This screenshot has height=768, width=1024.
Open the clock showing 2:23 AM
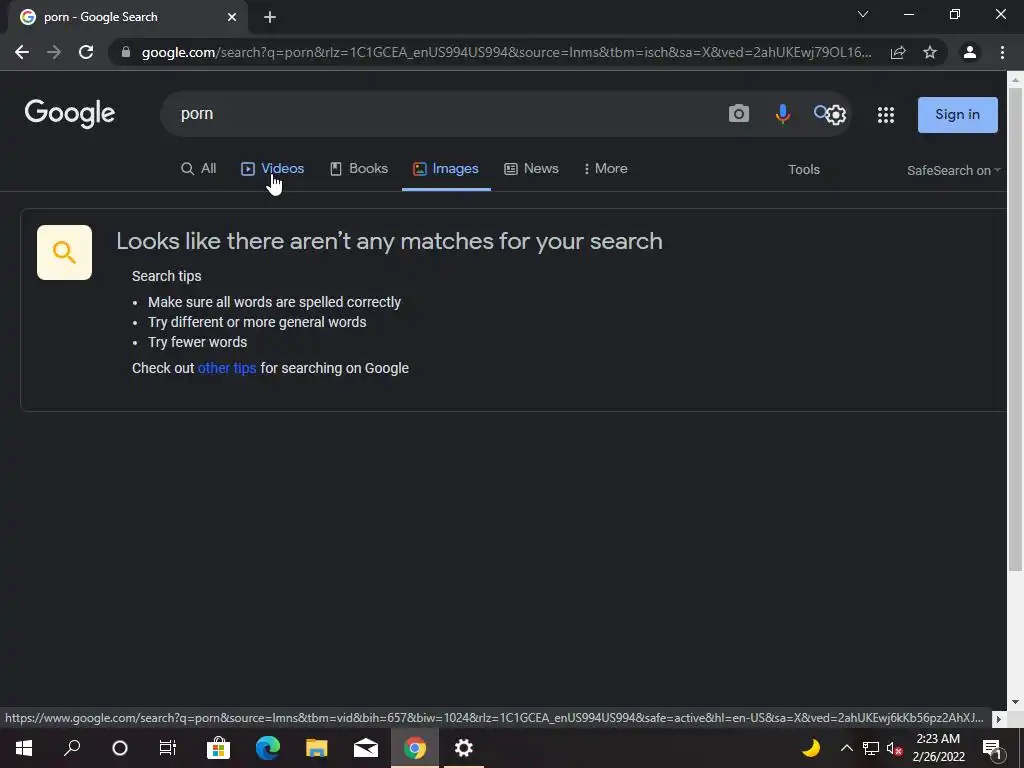(938, 748)
